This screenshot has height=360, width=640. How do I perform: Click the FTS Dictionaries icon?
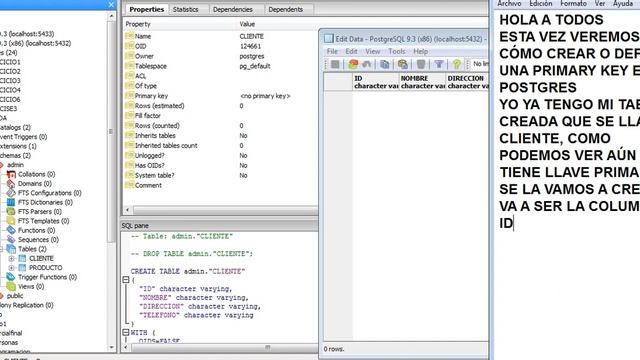11,202
